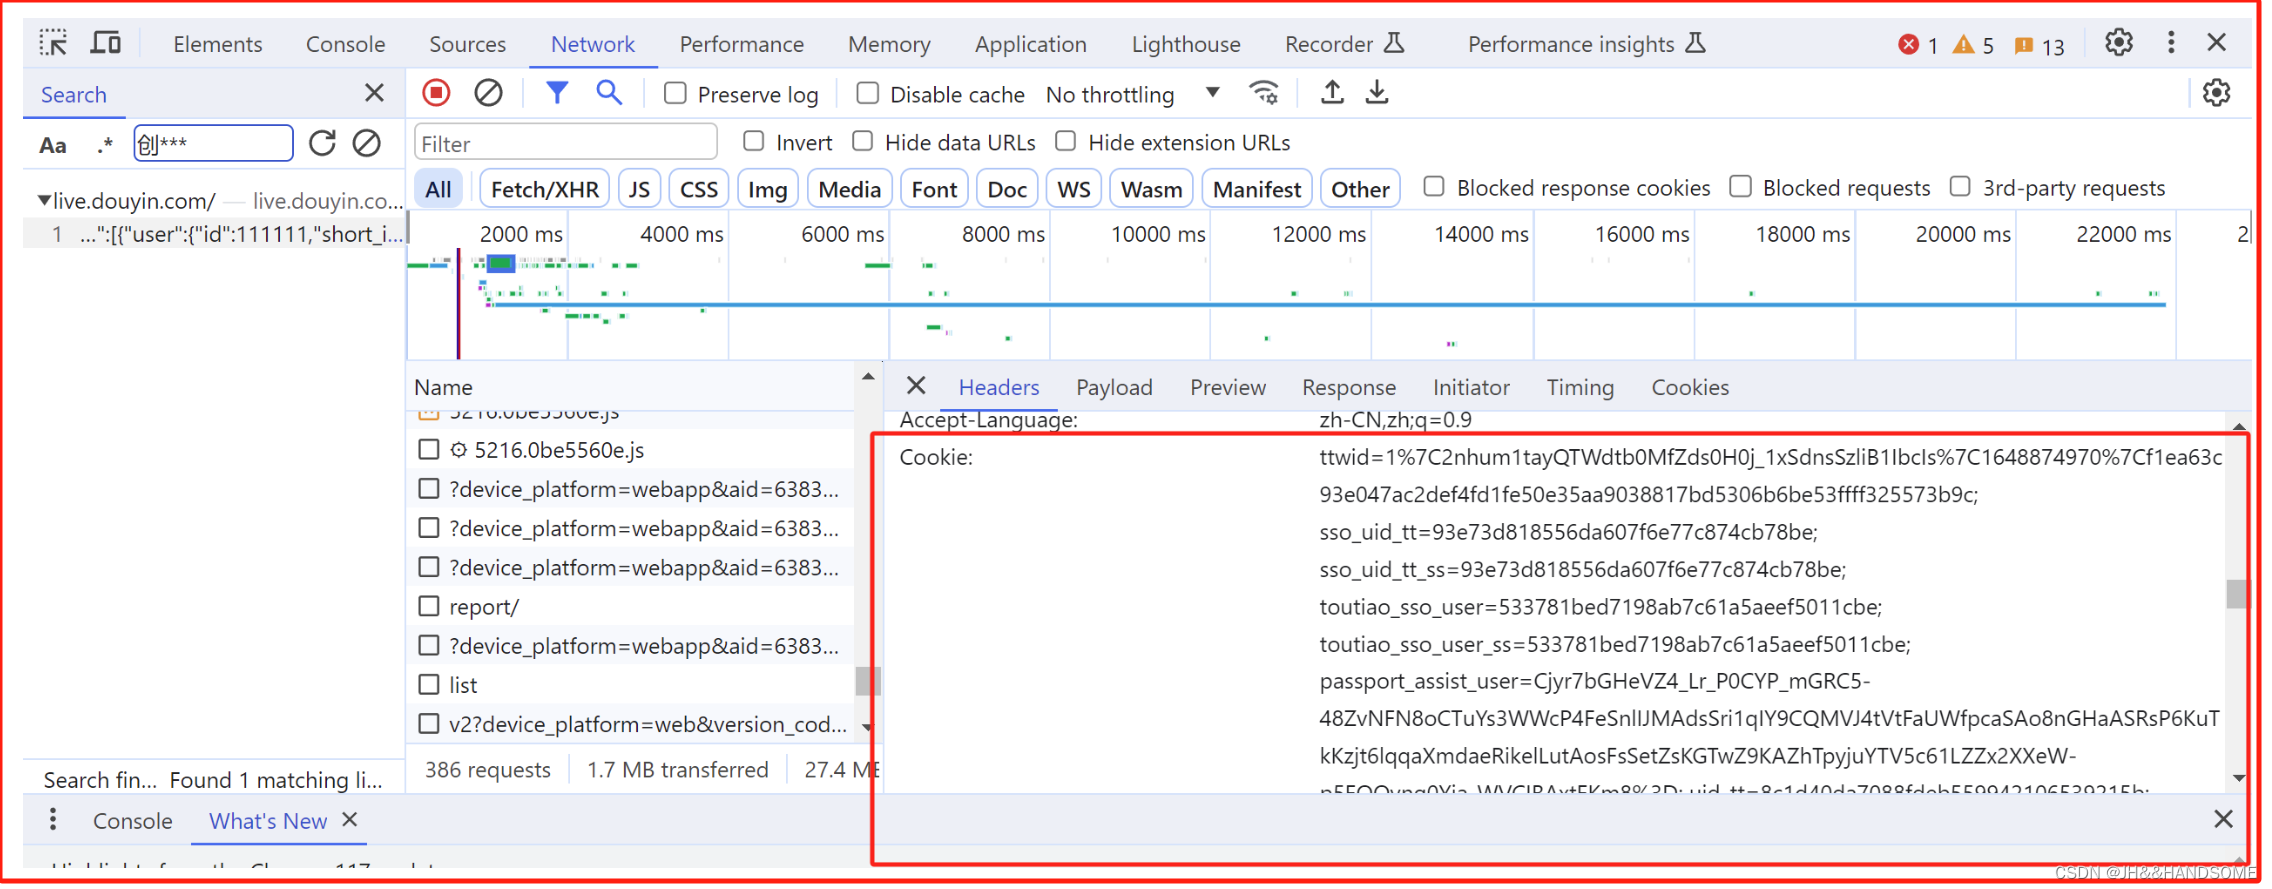Filter requests by JS
The width and height of the screenshot is (2272, 889).
pyautogui.click(x=639, y=189)
